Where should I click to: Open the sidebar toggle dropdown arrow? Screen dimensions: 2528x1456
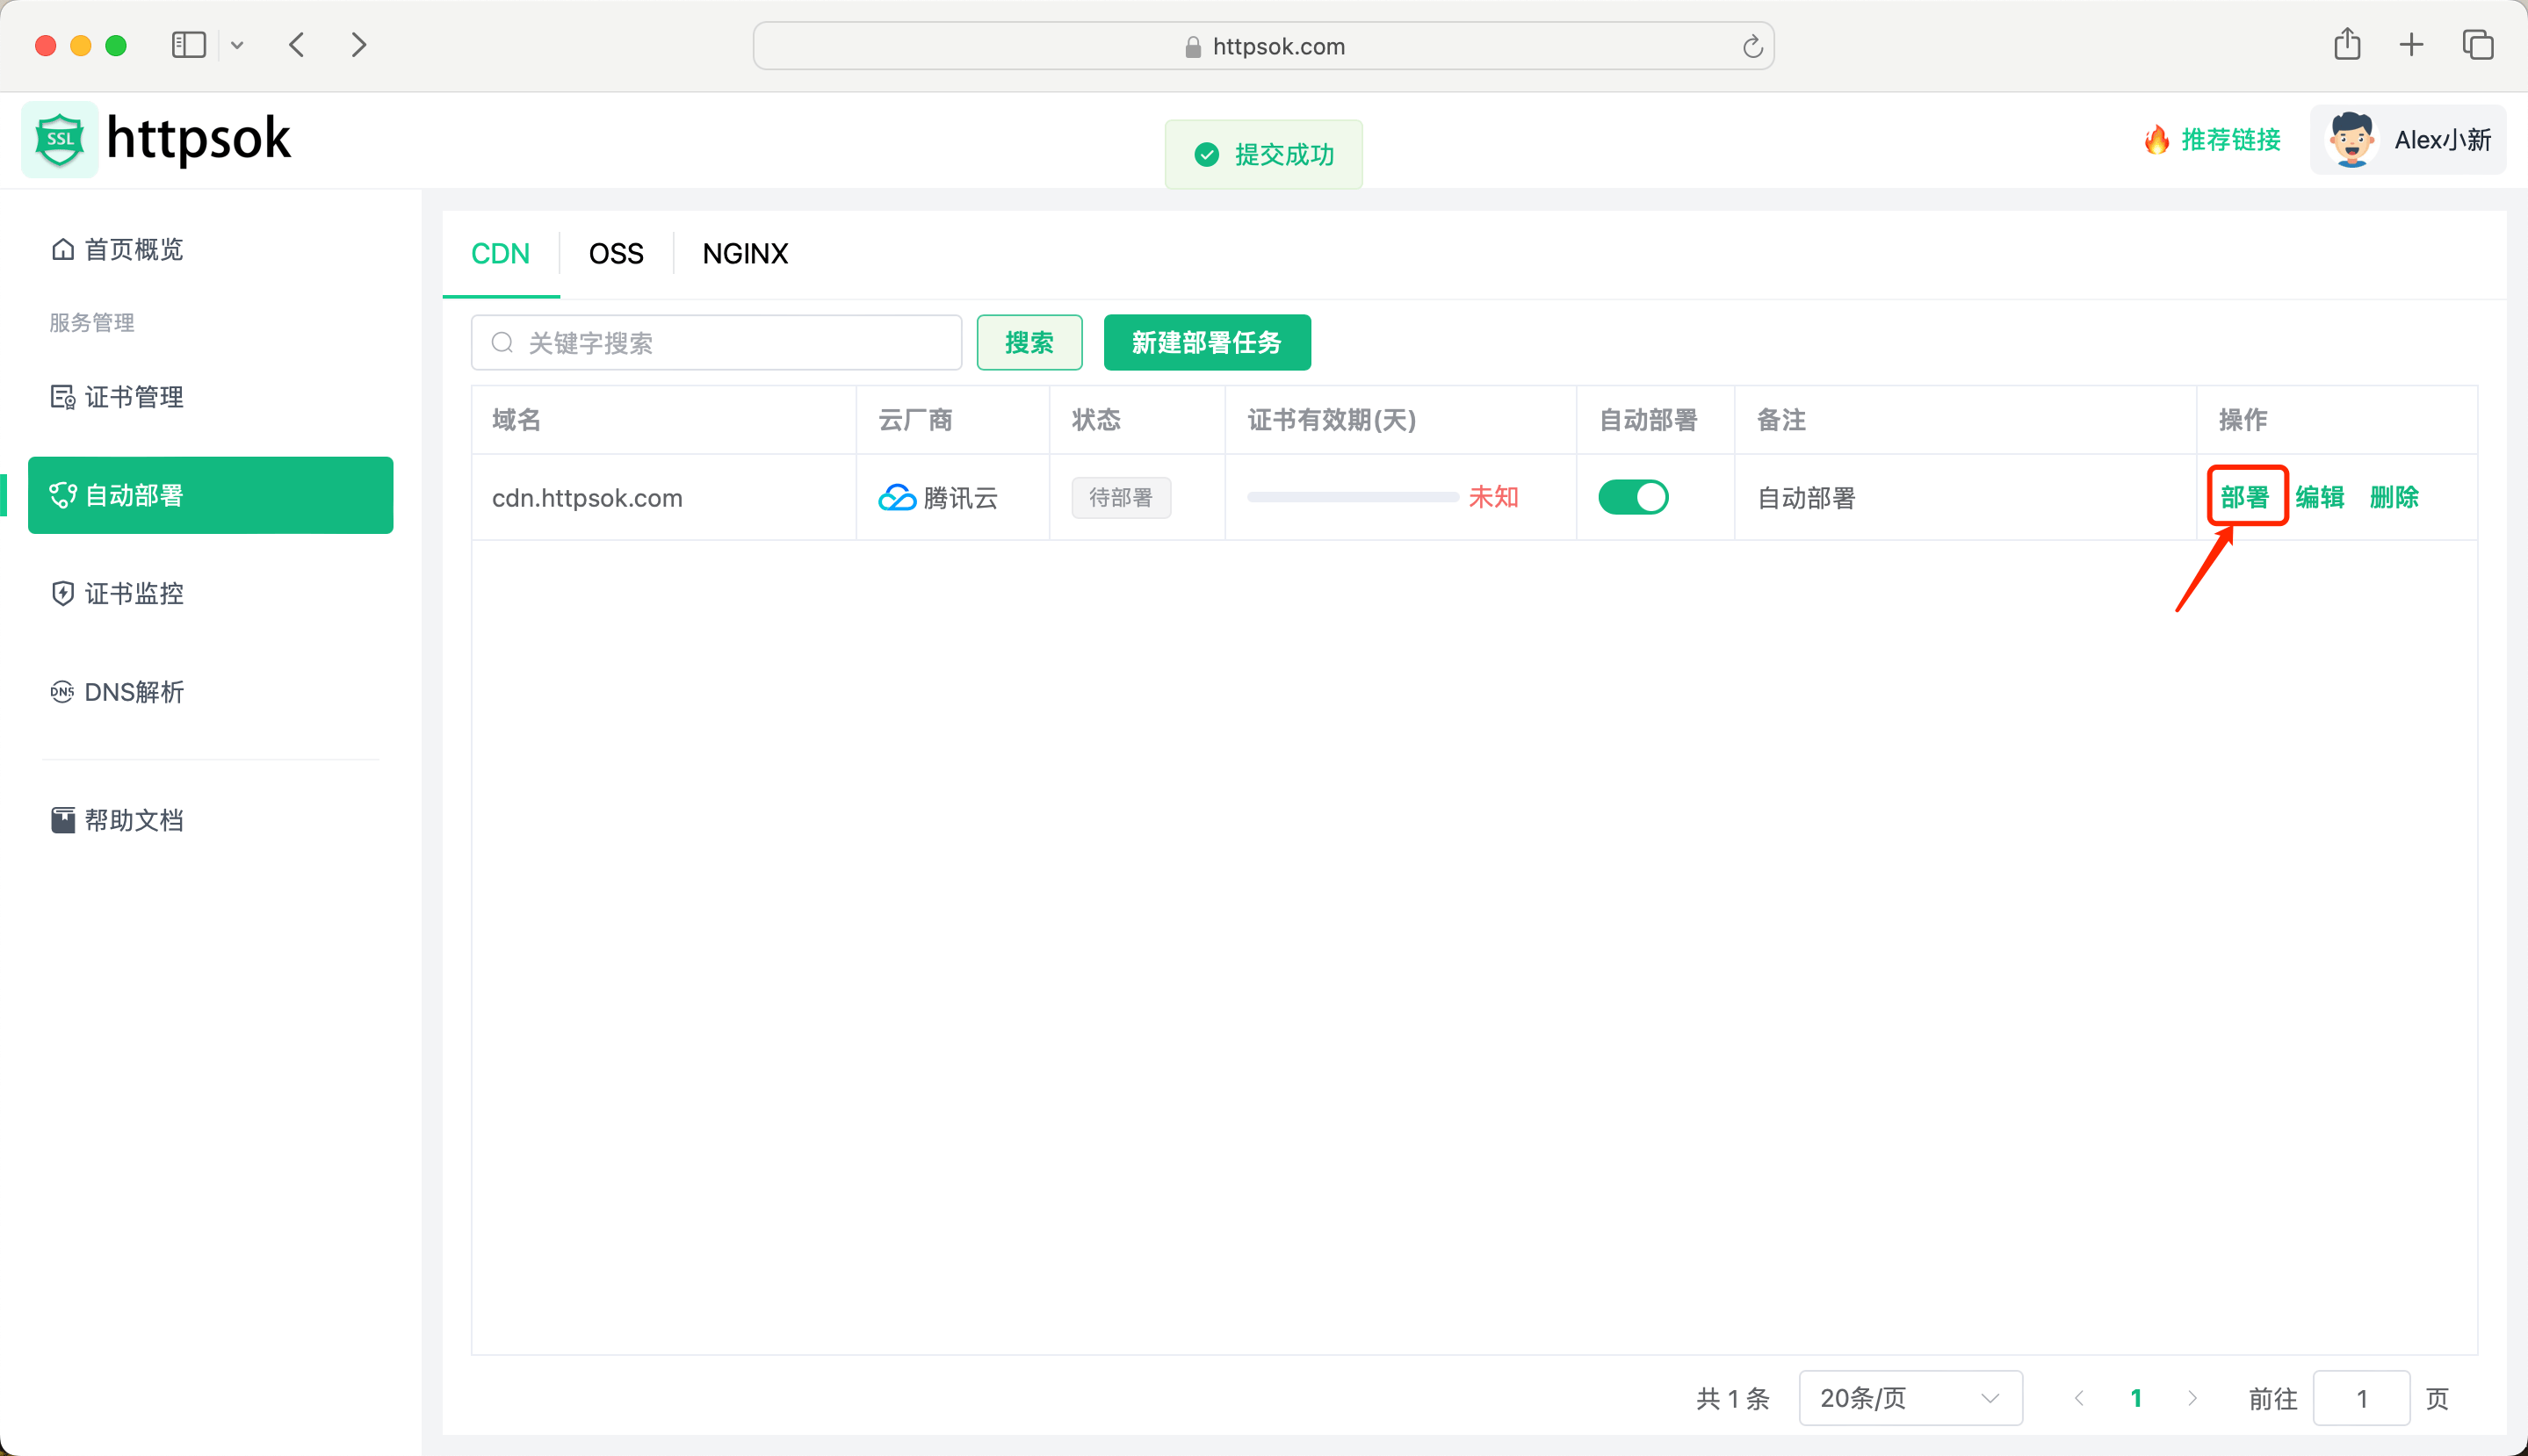pyautogui.click(x=237, y=45)
